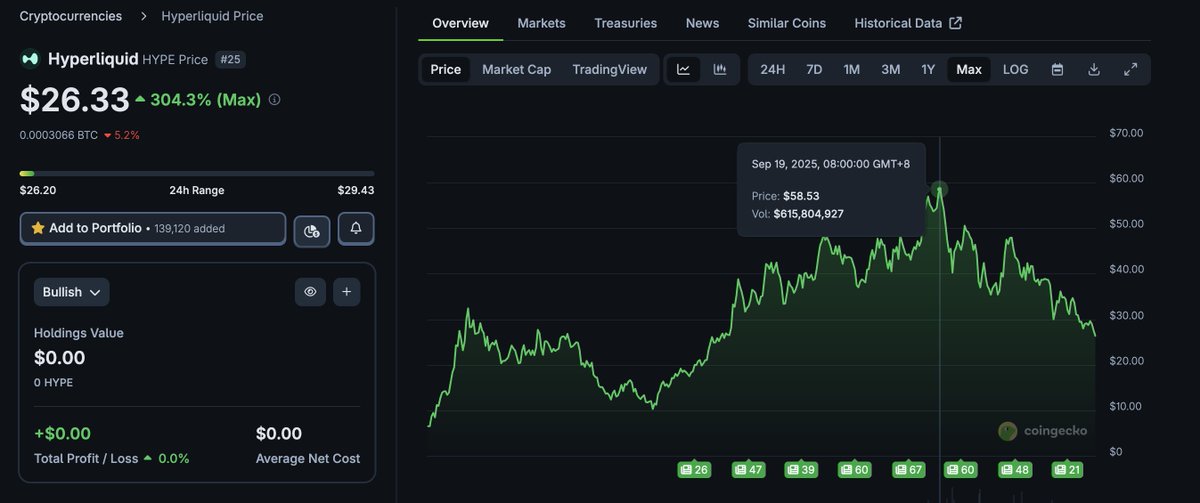The height and width of the screenshot is (503, 1200).
Task: Click the add transaction plus icon
Action: coord(346,292)
